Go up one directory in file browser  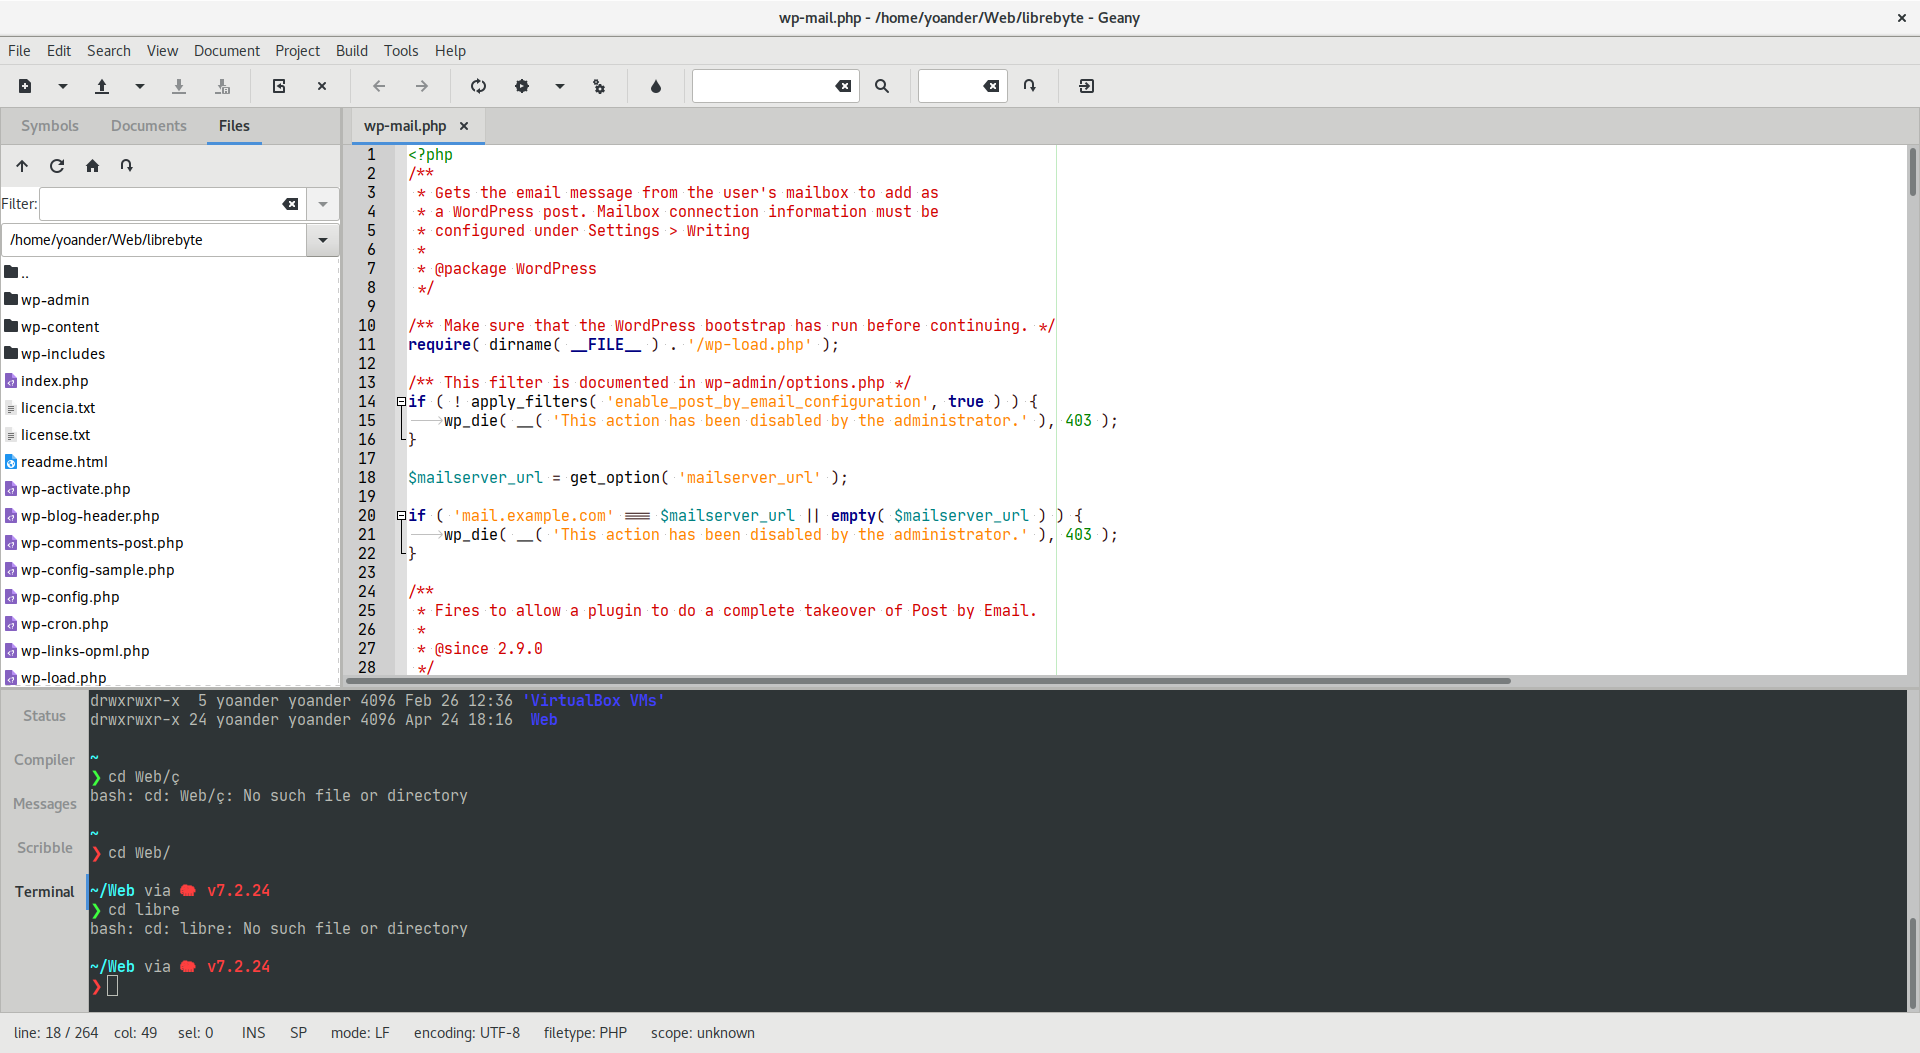point(22,166)
